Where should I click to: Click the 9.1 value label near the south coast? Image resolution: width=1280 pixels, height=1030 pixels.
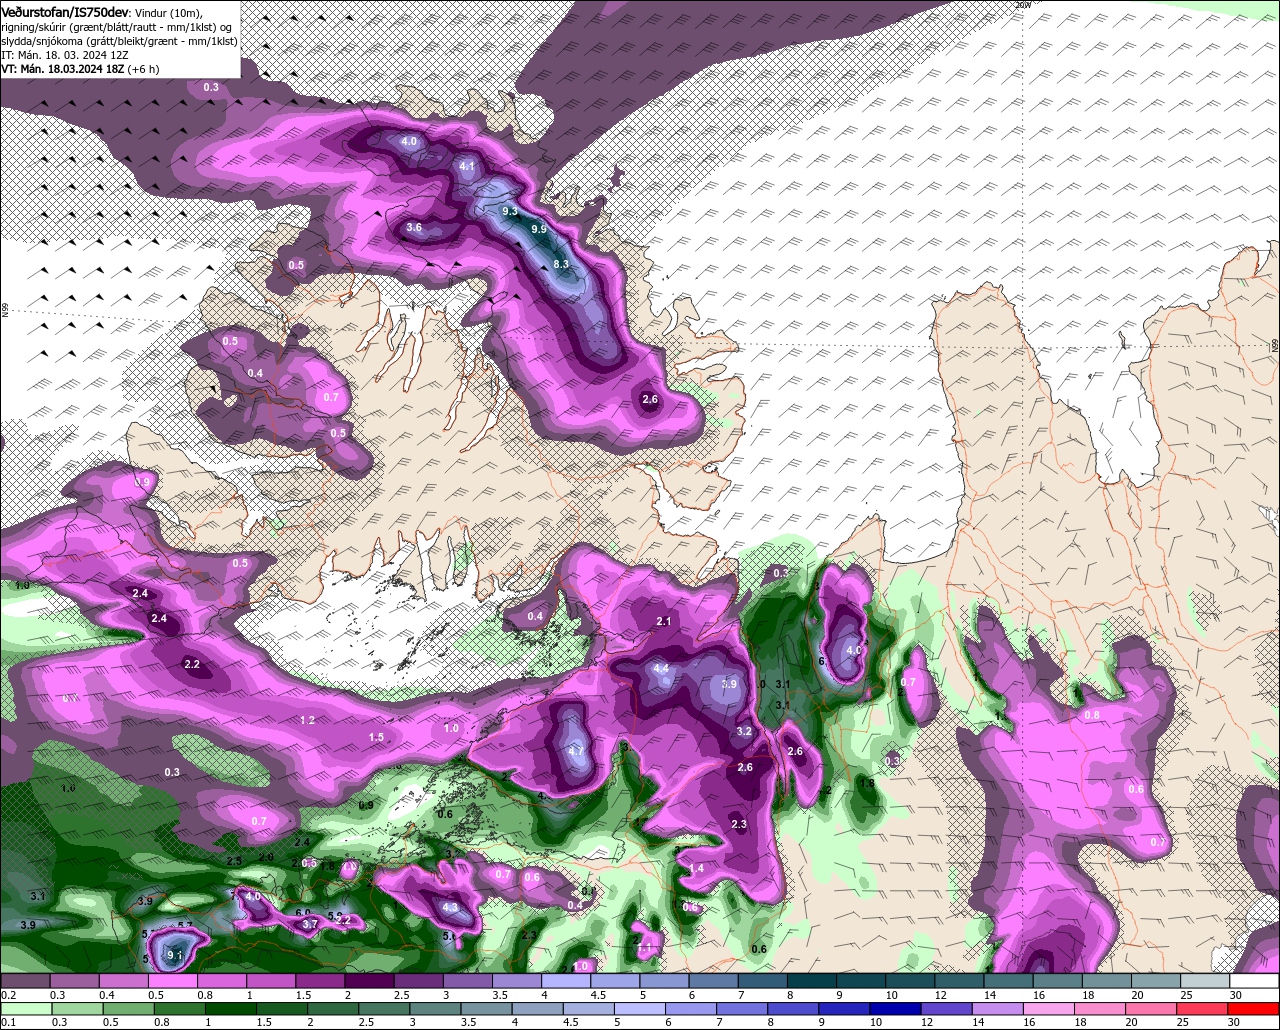[175, 955]
